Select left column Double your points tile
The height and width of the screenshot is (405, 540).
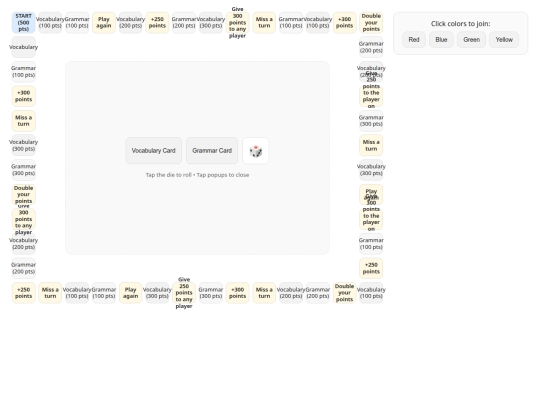pos(23,195)
